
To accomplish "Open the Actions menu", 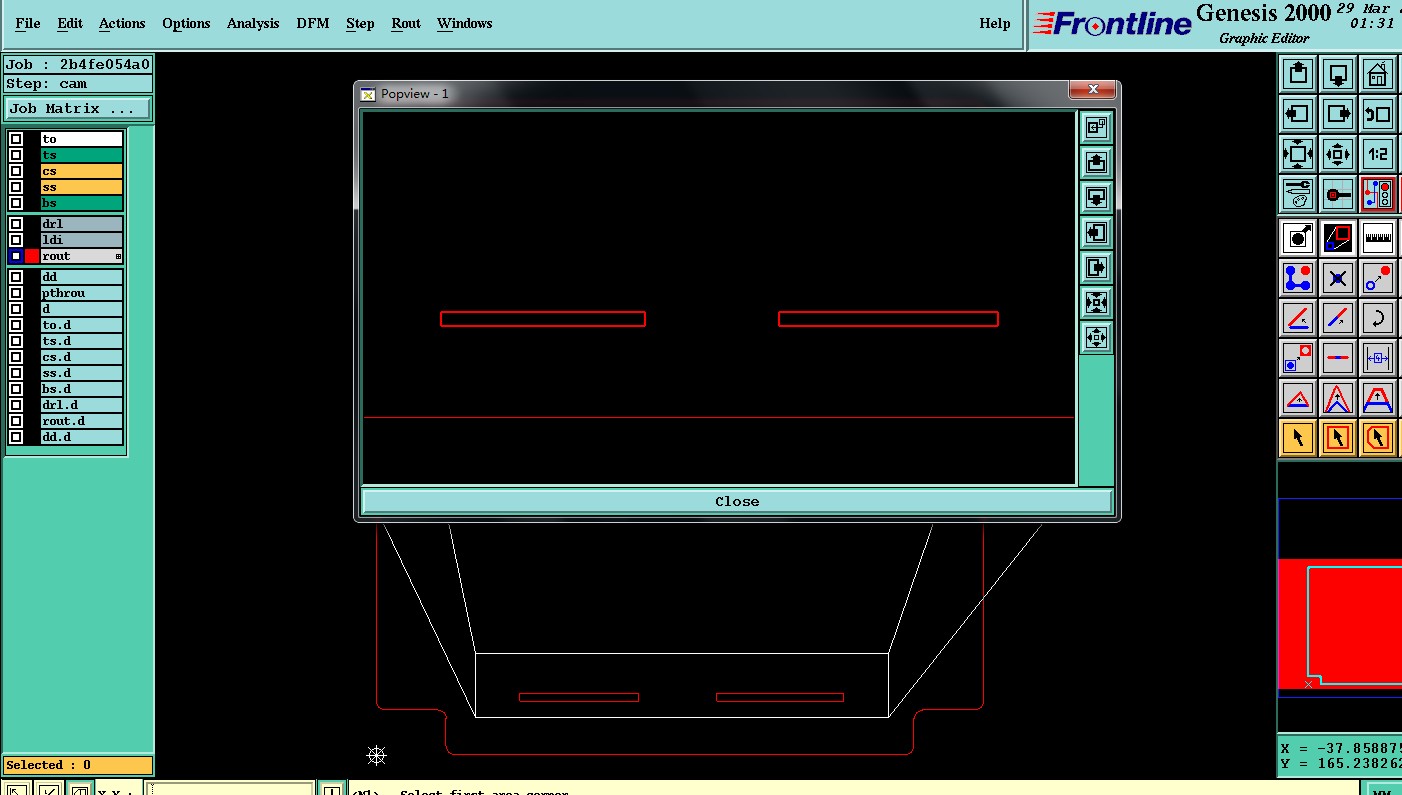I will point(122,23).
